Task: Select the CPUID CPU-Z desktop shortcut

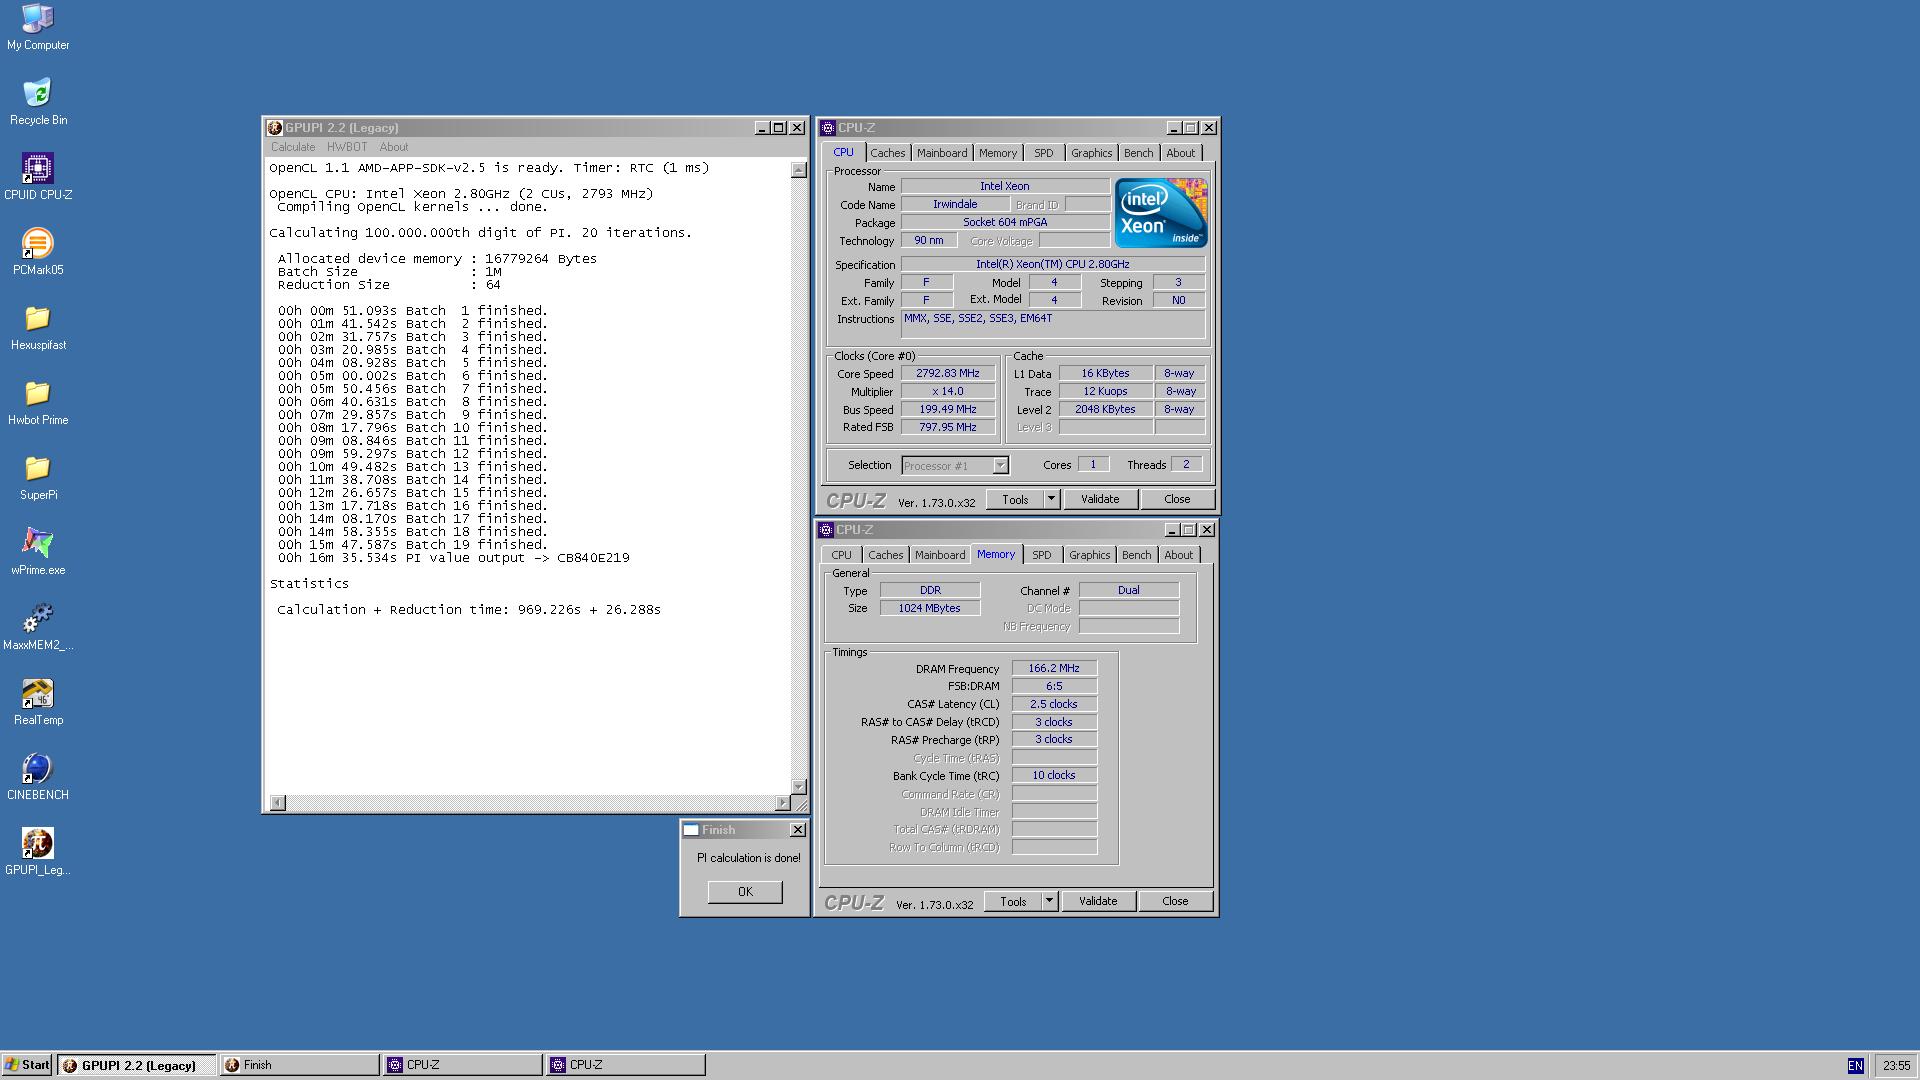Action: pos(38,177)
